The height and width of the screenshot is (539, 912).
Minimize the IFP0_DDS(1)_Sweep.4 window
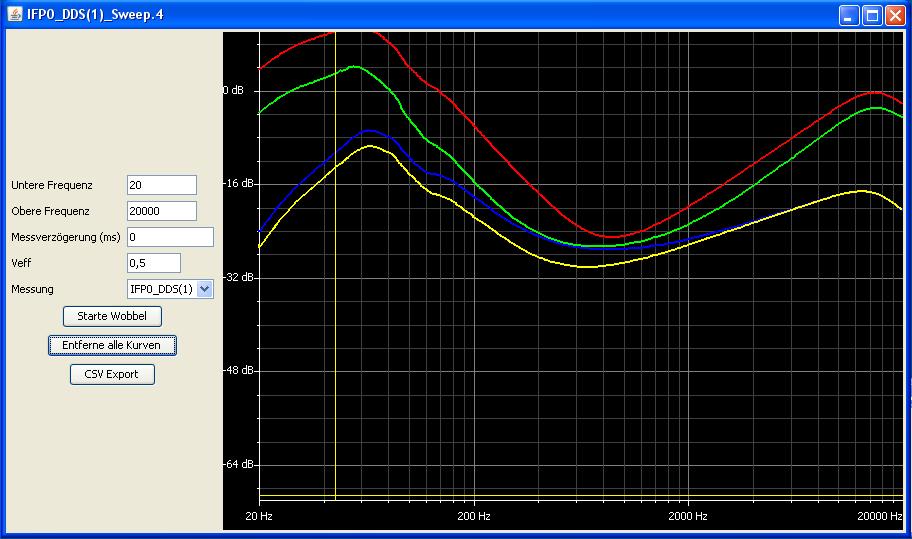[x=849, y=15]
